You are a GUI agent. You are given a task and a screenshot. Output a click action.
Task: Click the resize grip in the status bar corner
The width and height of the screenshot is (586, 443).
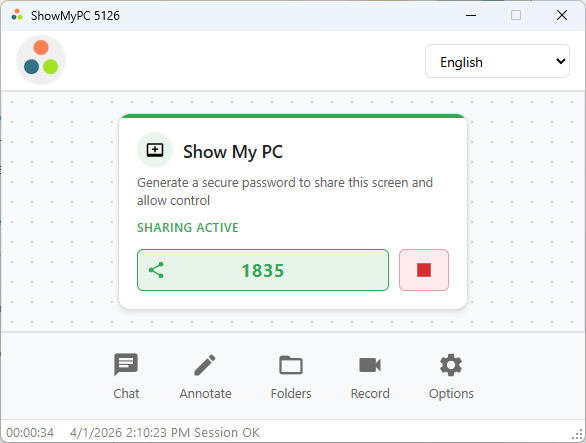click(x=578, y=435)
